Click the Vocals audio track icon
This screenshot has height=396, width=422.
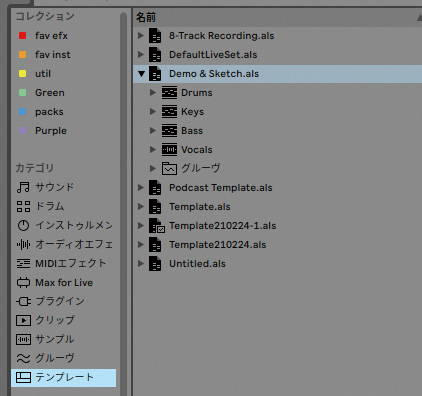click(x=169, y=150)
